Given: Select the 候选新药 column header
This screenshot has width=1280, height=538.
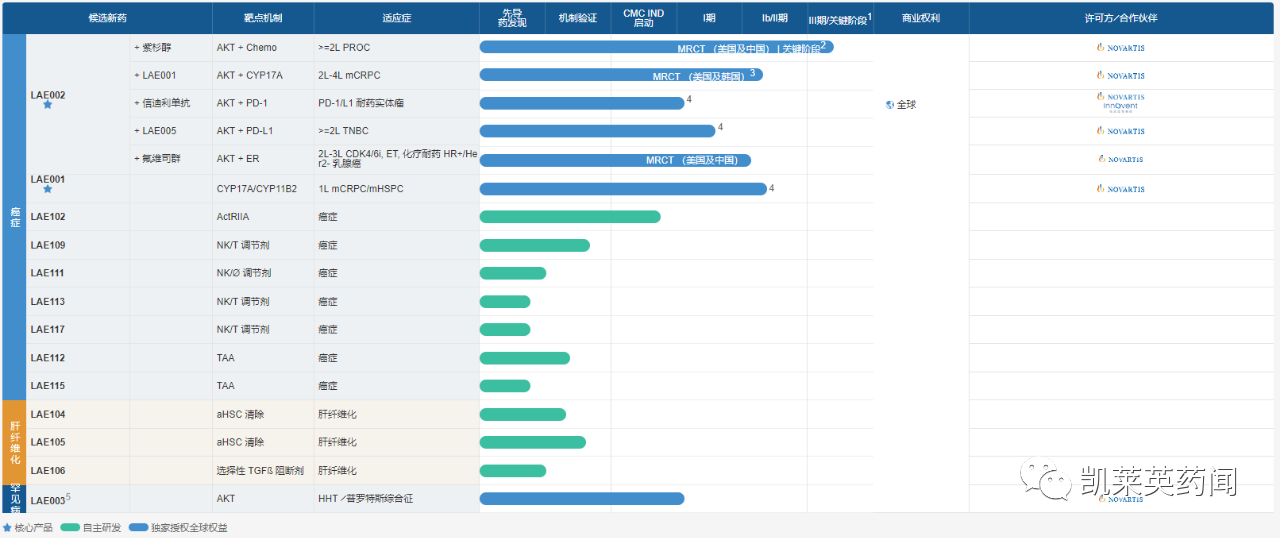Looking at the screenshot, I should click(107, 18).
